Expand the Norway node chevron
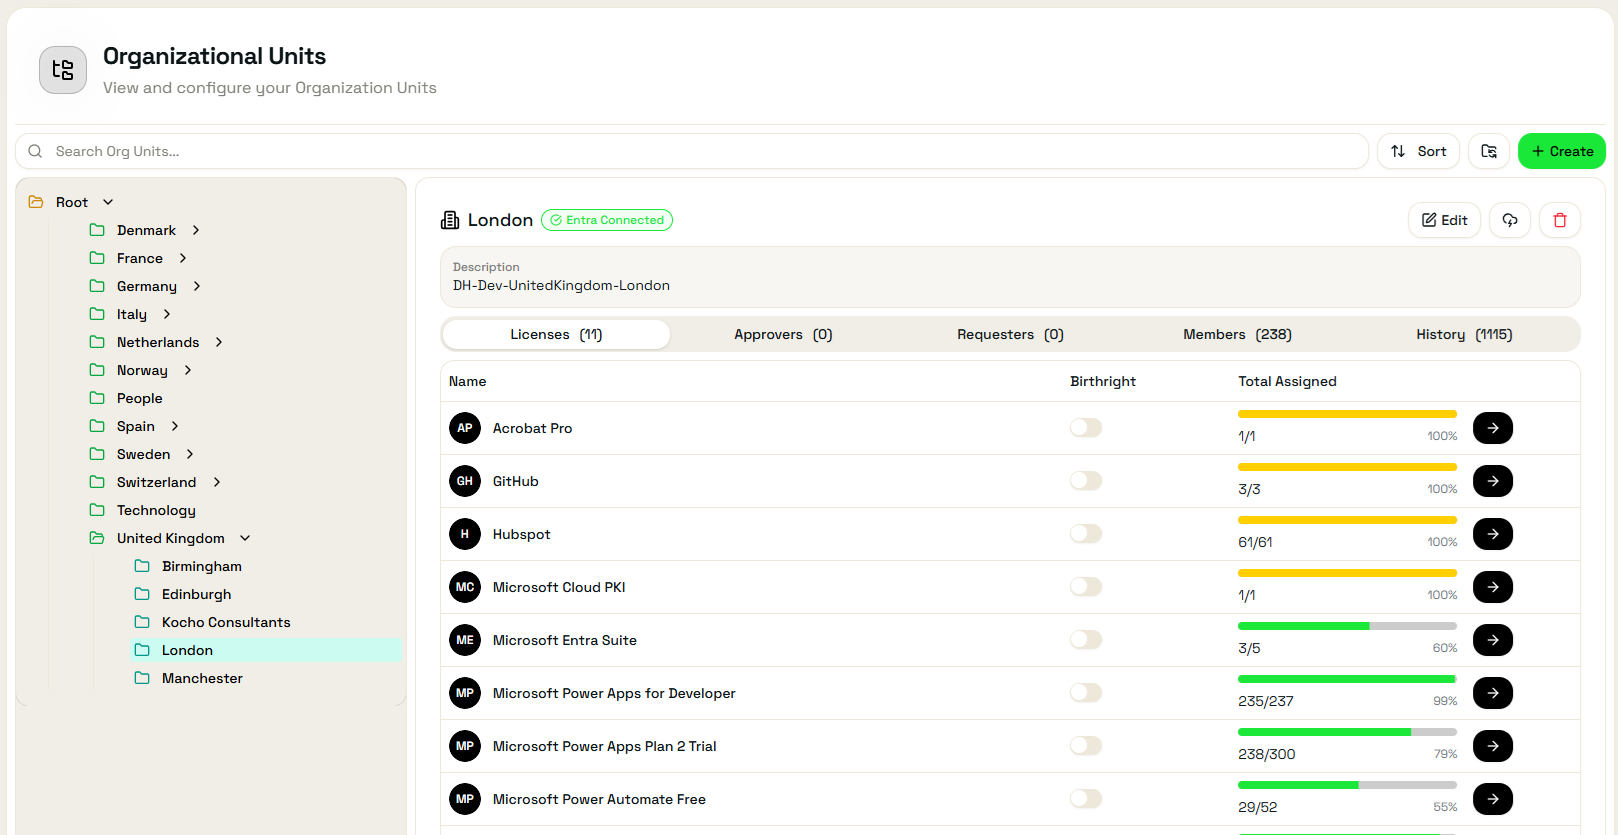 tap(188, 370)
